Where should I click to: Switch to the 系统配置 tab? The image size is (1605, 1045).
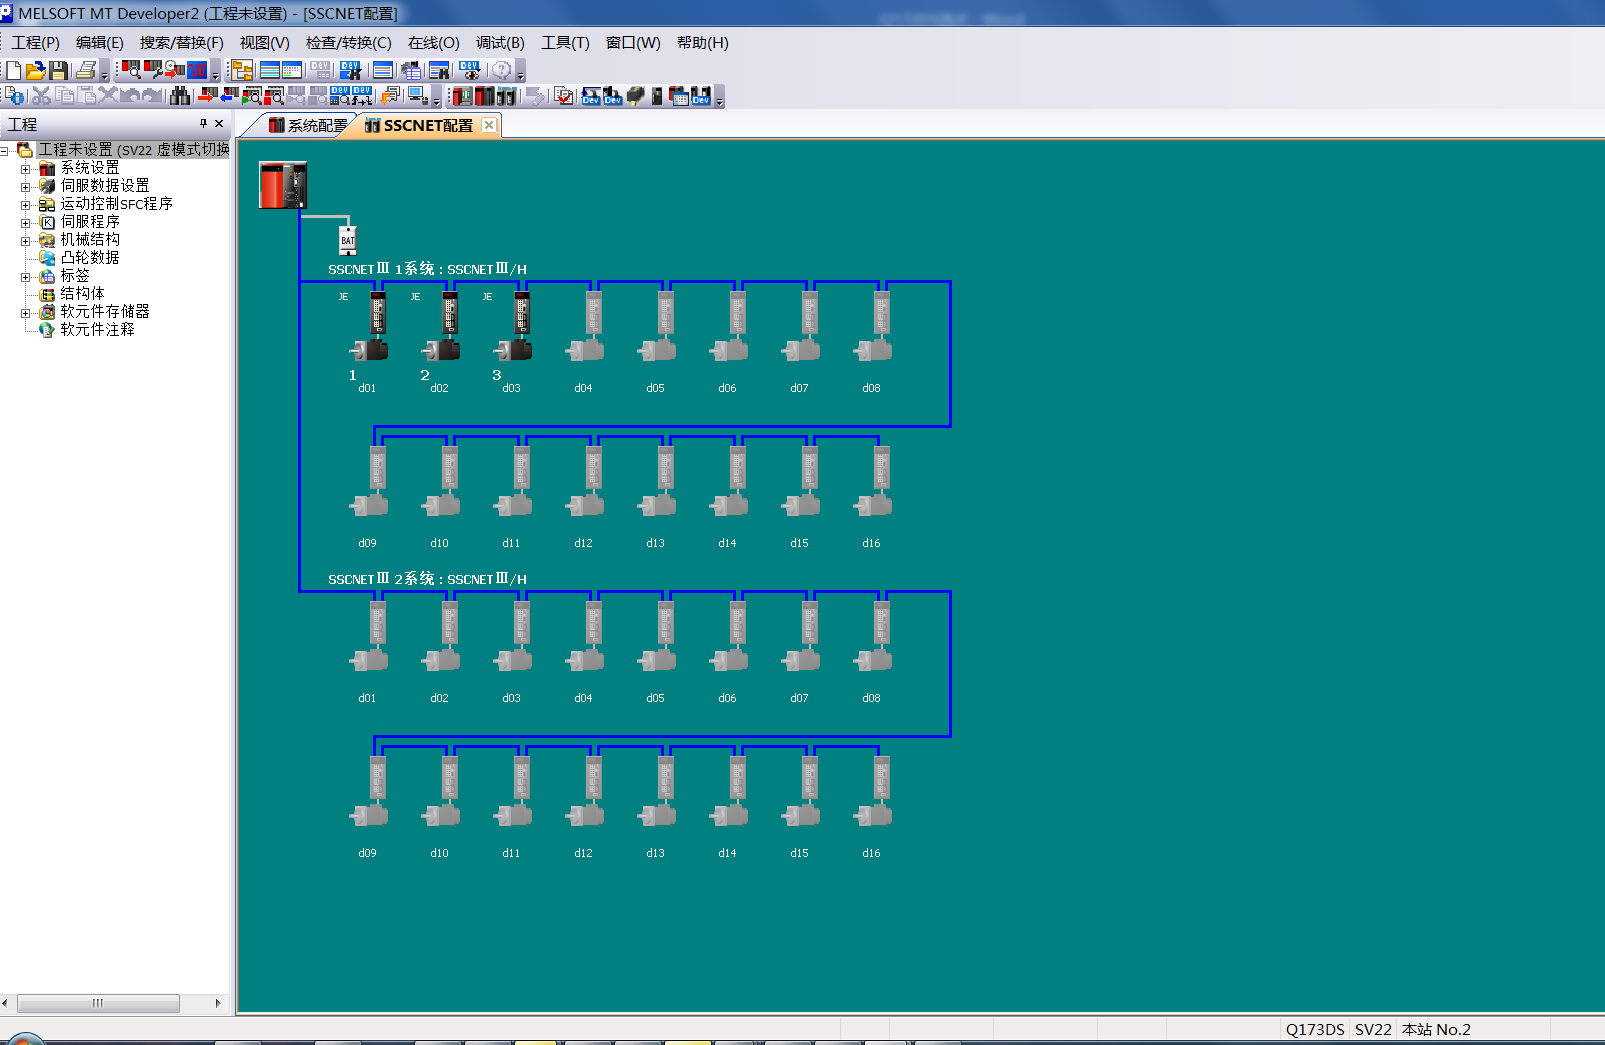tap(308, 125)
